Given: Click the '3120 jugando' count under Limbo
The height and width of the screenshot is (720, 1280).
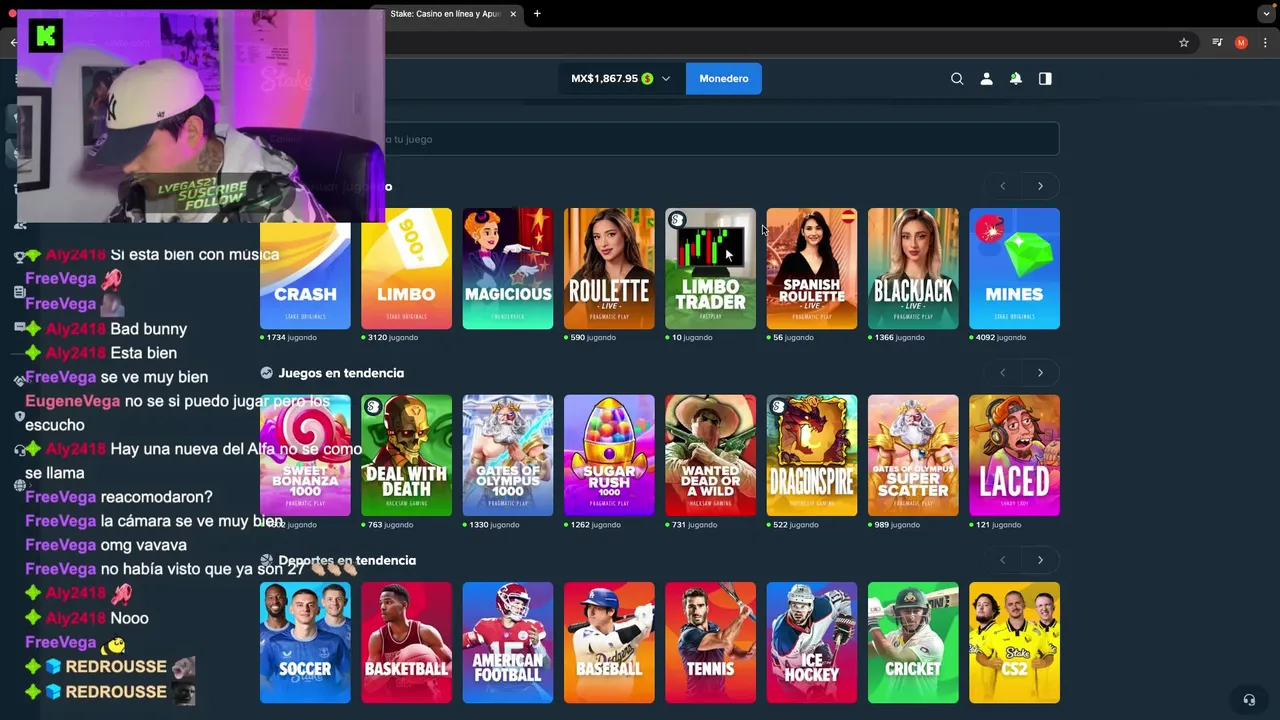Looking at the screenshot, I should coord(393,338).
